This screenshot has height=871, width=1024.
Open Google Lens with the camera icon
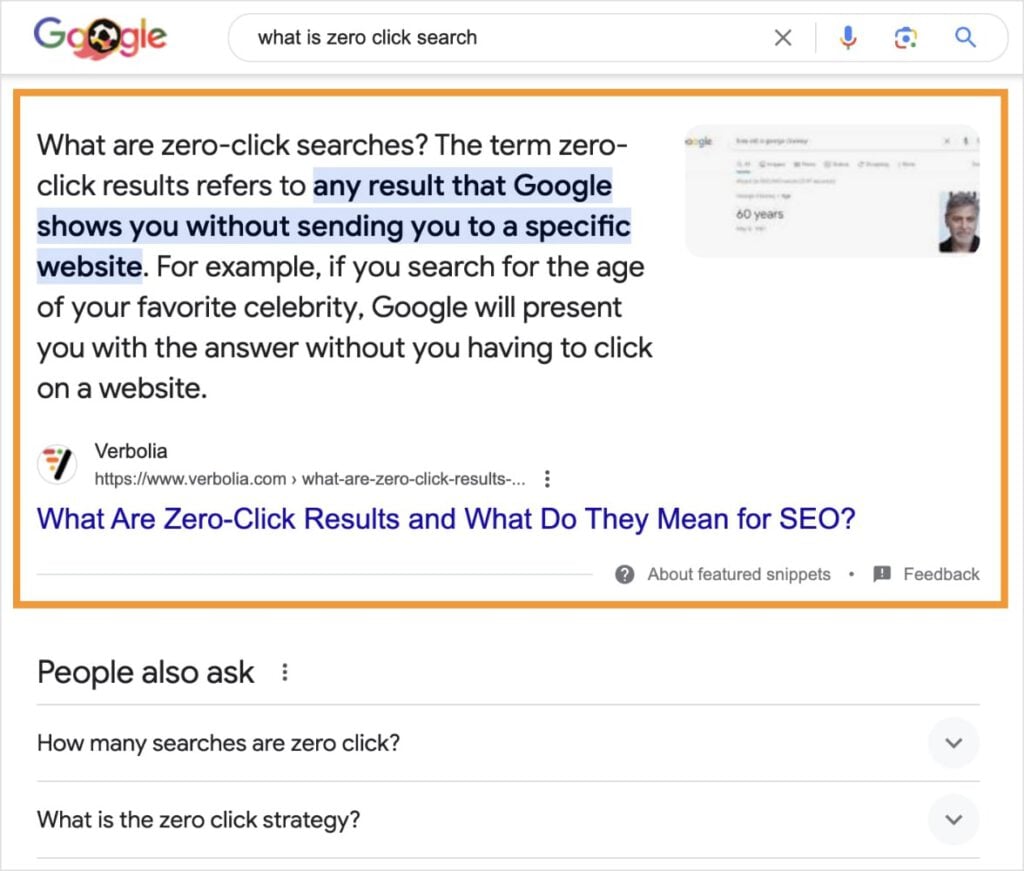pyautogui.click(x=906, y=37)
